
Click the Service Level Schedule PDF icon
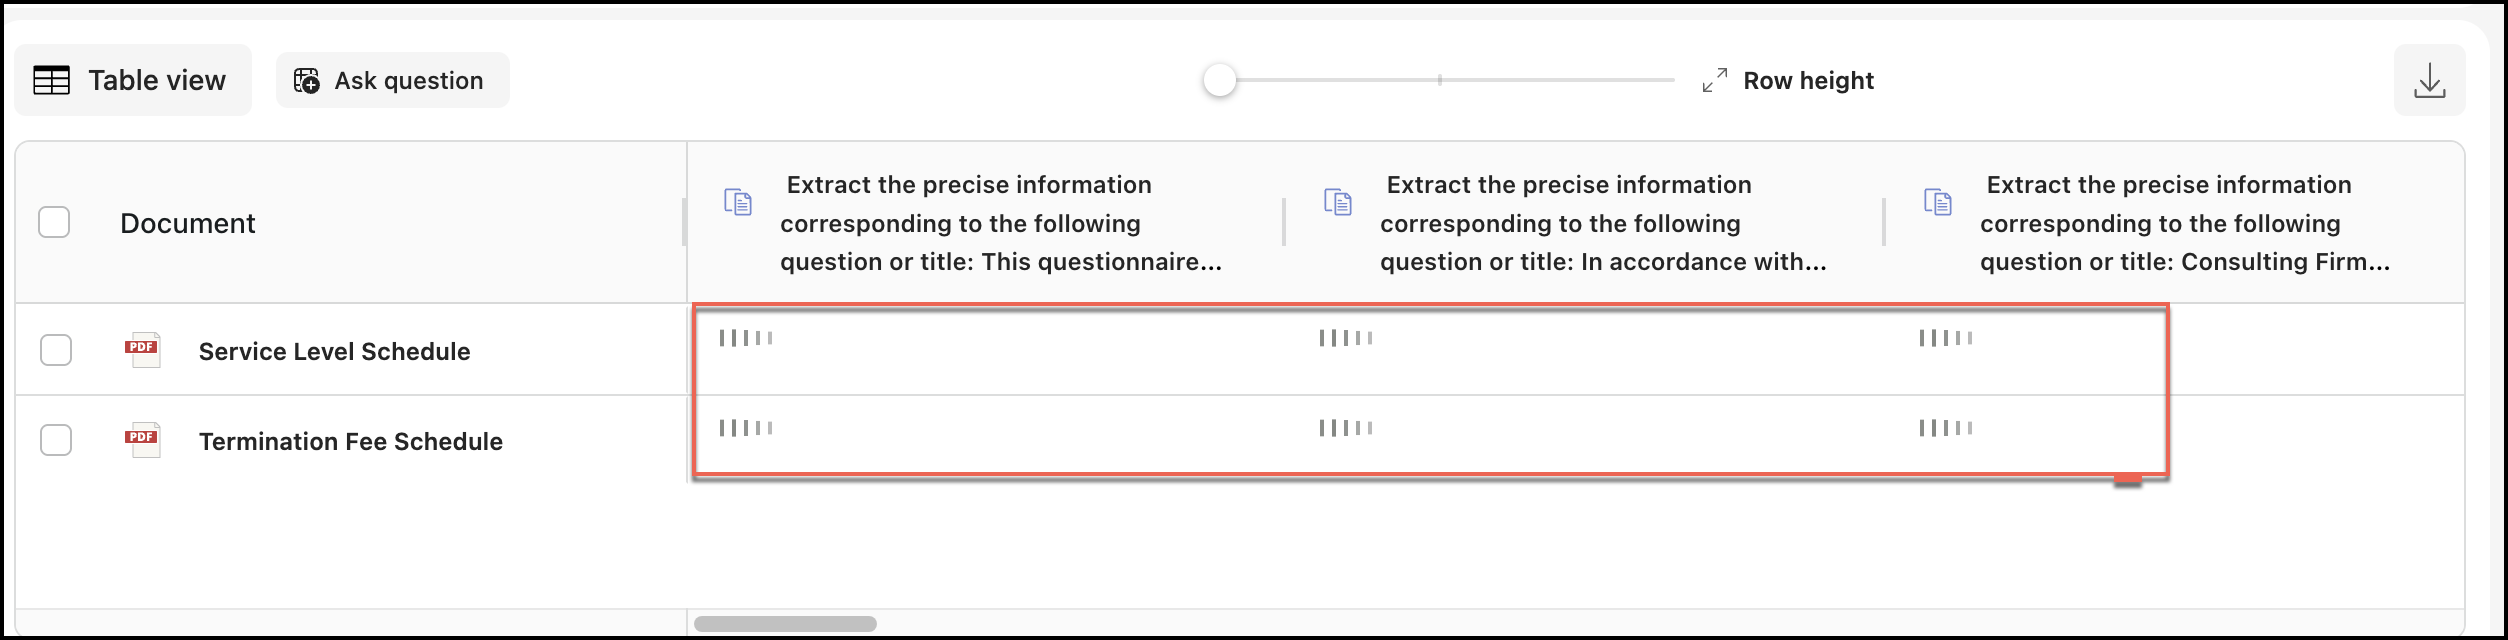142,350
